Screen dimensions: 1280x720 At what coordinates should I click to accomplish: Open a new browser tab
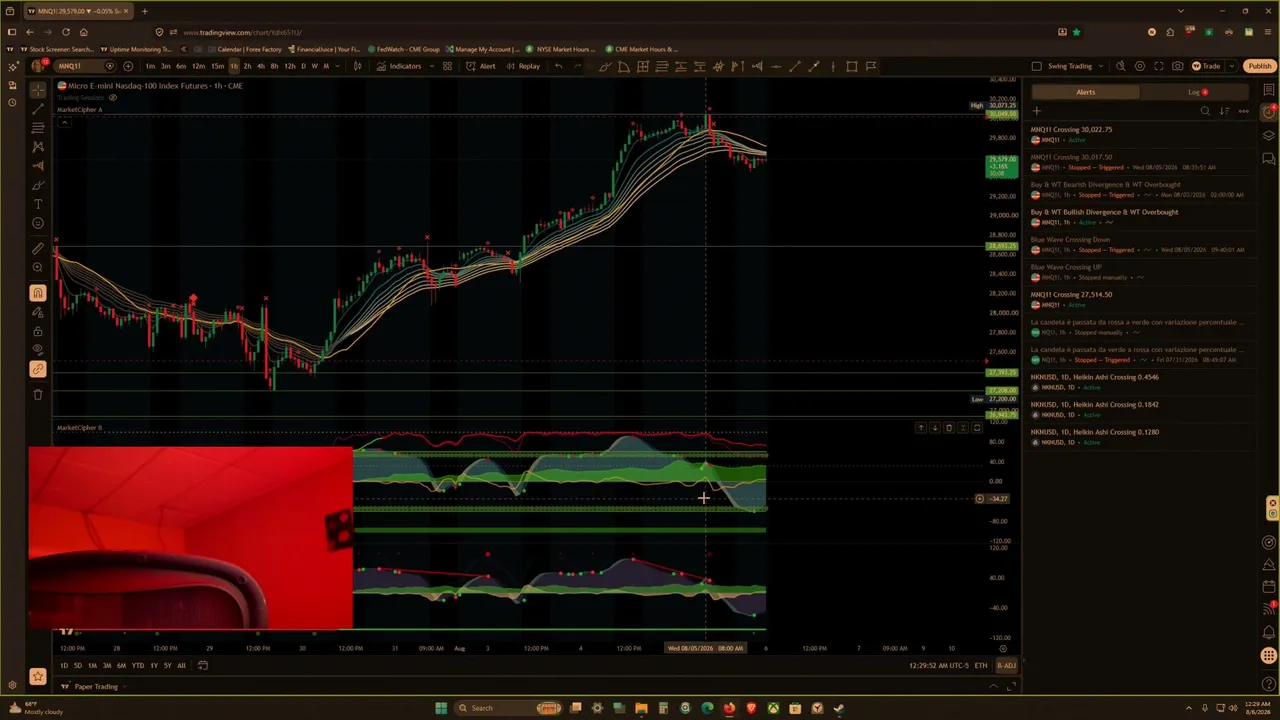tap(144, 11)
